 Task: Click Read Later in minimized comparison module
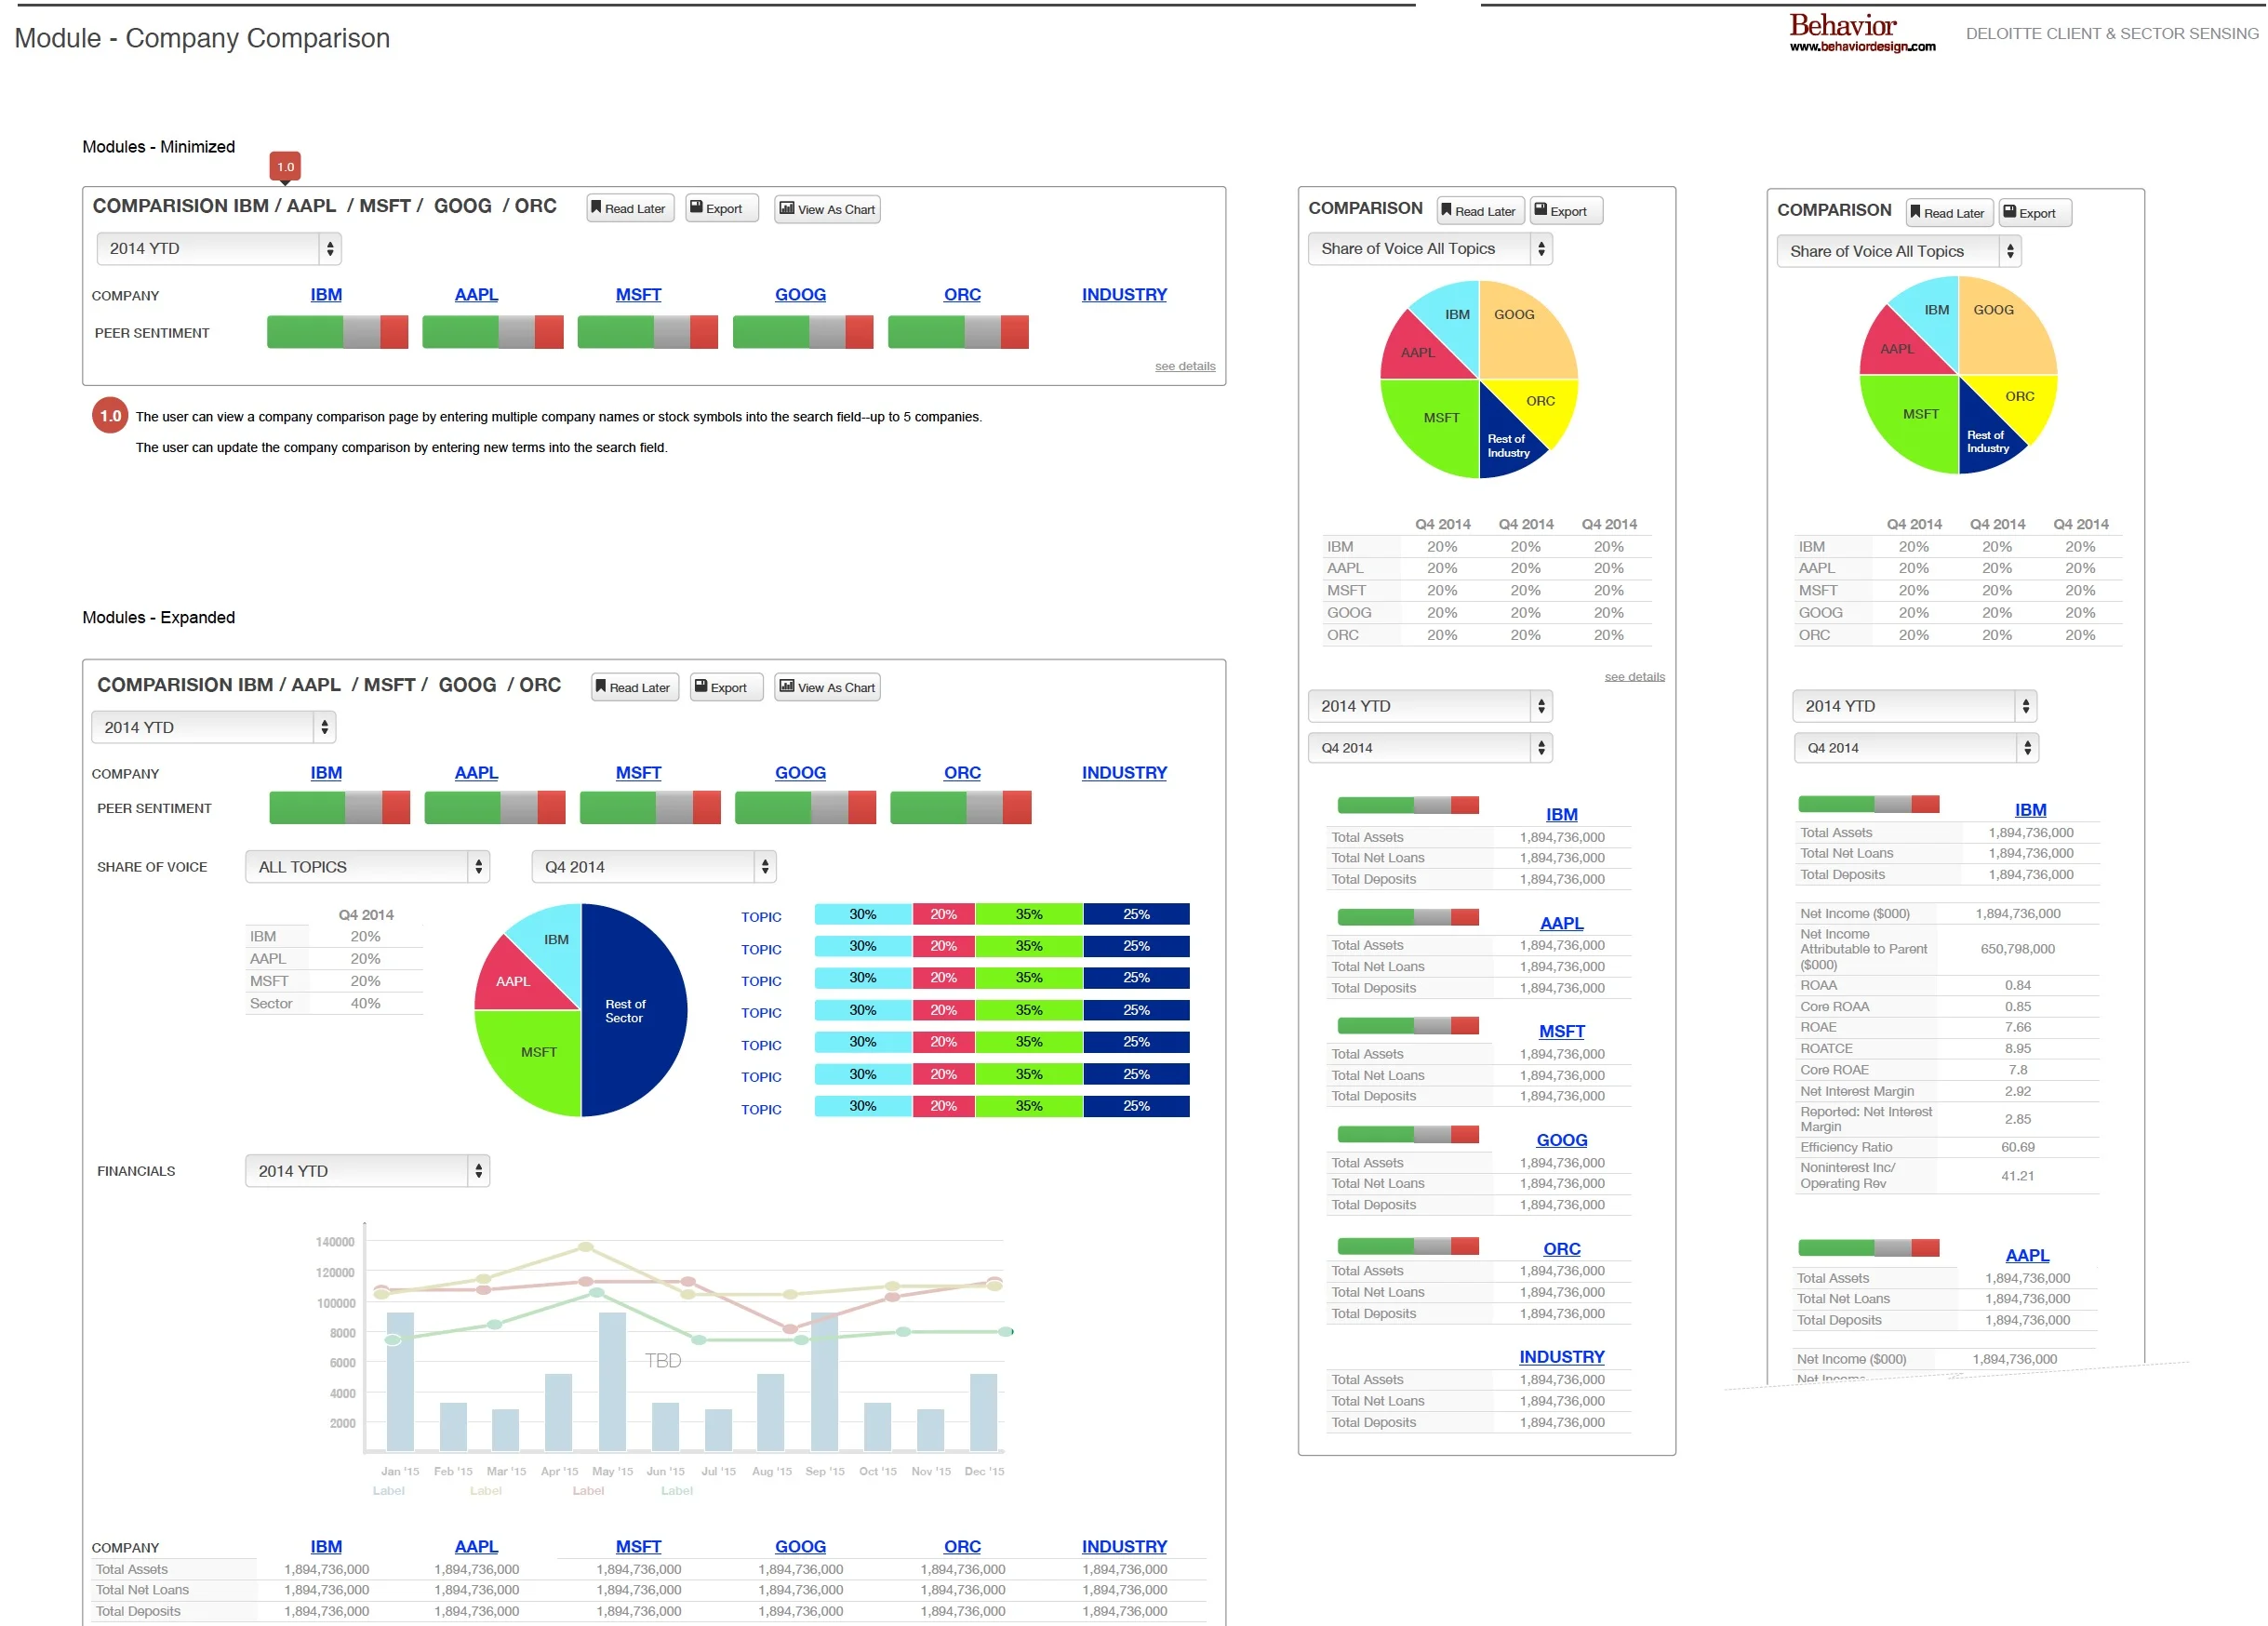coord(630,209)
